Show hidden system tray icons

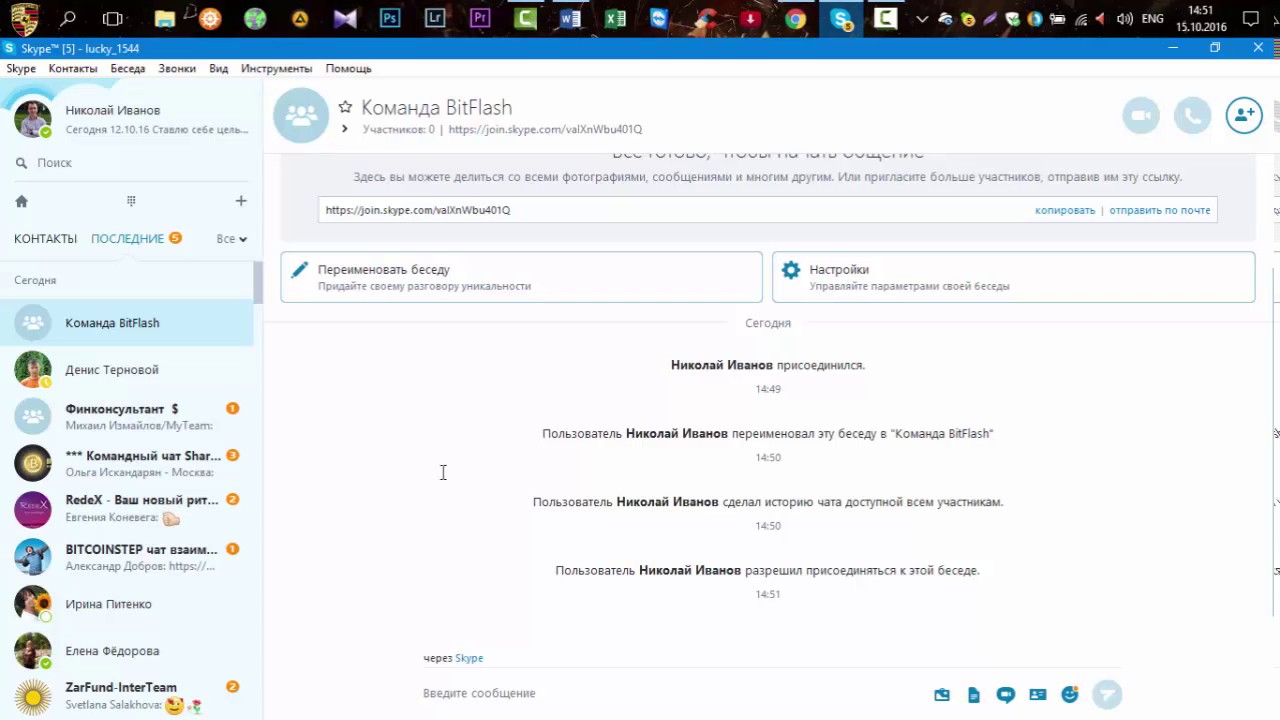pyautogui.click(x=922, y=19)
